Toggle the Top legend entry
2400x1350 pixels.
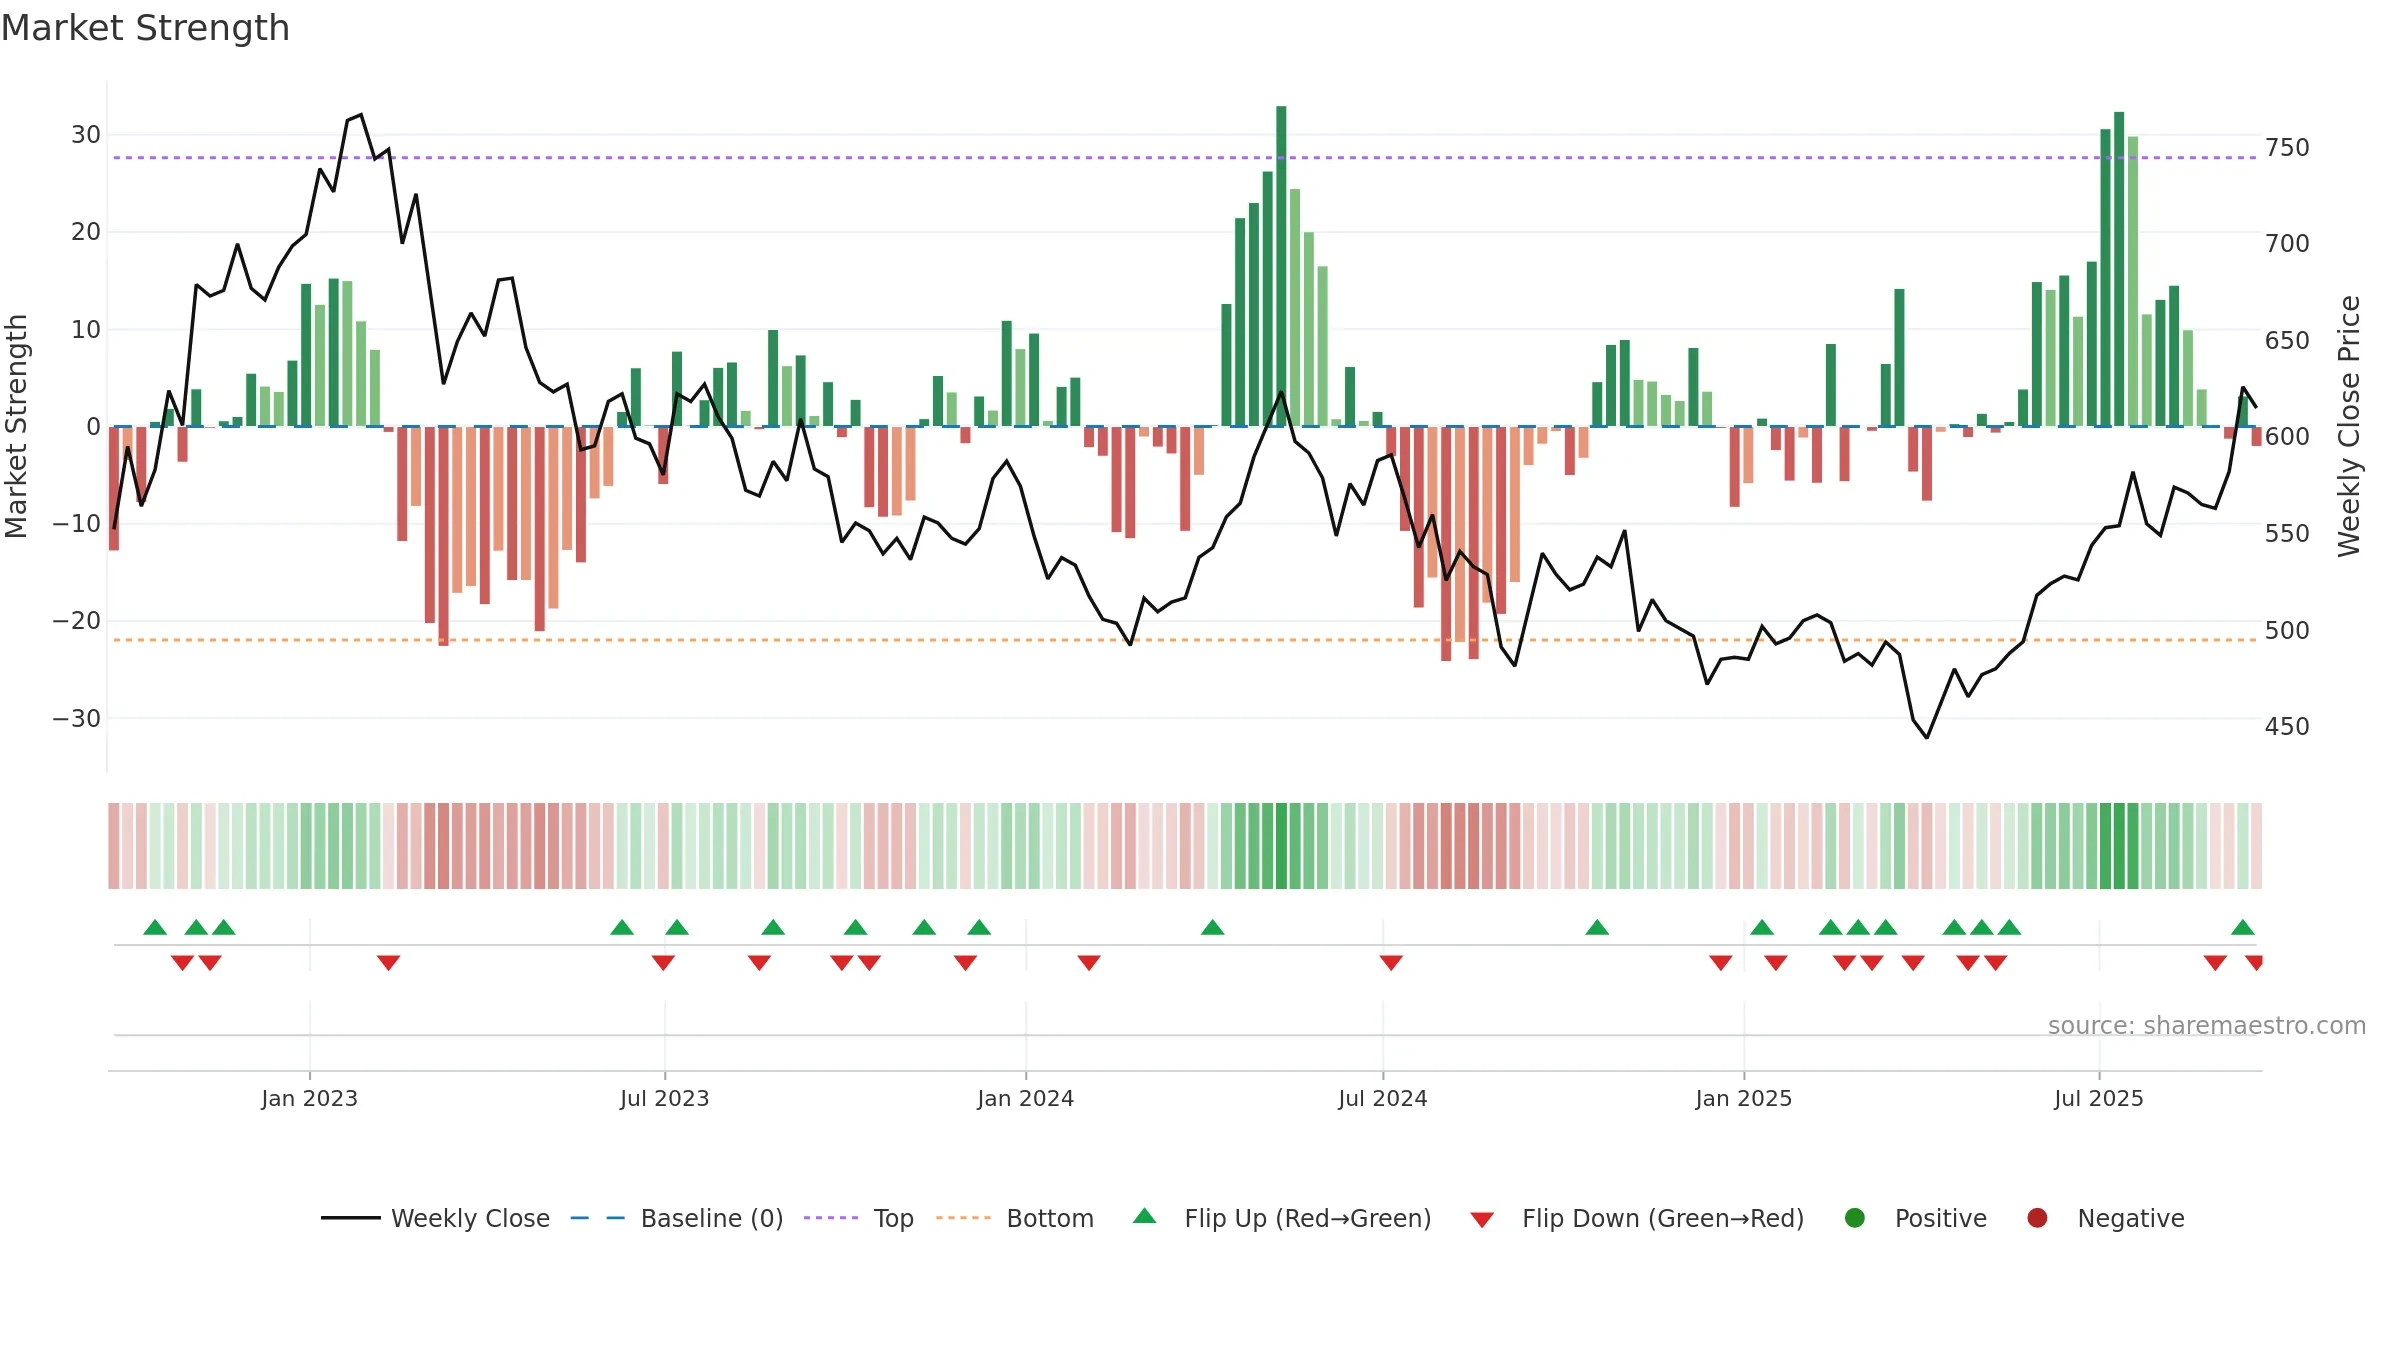click(859, 1218)
